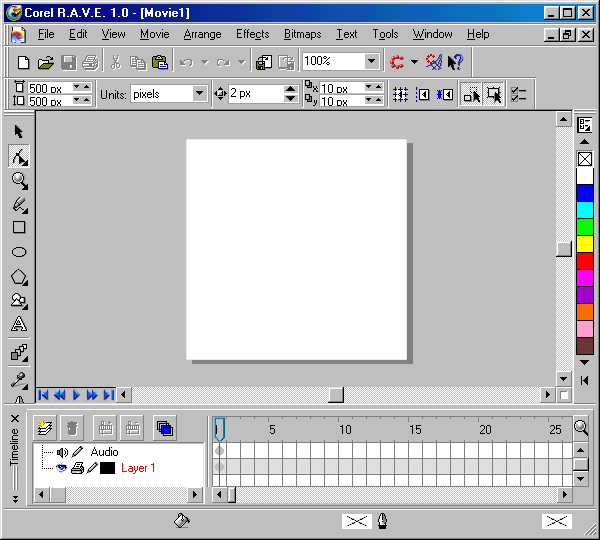Click the Play movie button

pyautogui.click(x=76, y=395)
